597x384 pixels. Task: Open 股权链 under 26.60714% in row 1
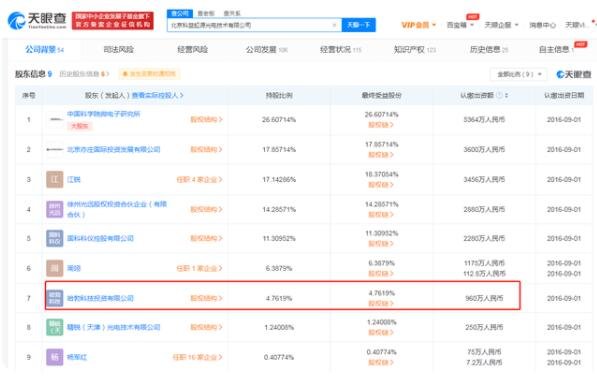(381, 125)
